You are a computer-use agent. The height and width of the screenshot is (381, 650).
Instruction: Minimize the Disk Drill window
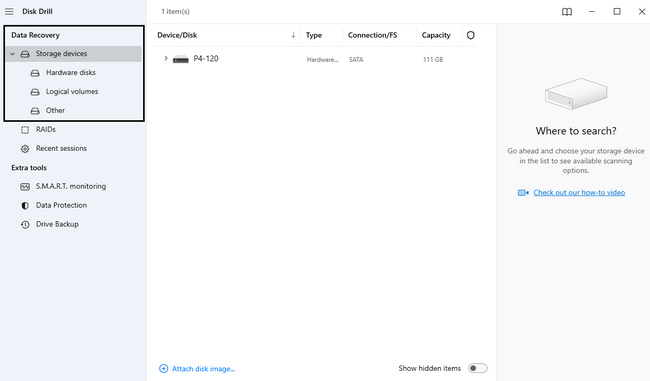pos(592,12)
